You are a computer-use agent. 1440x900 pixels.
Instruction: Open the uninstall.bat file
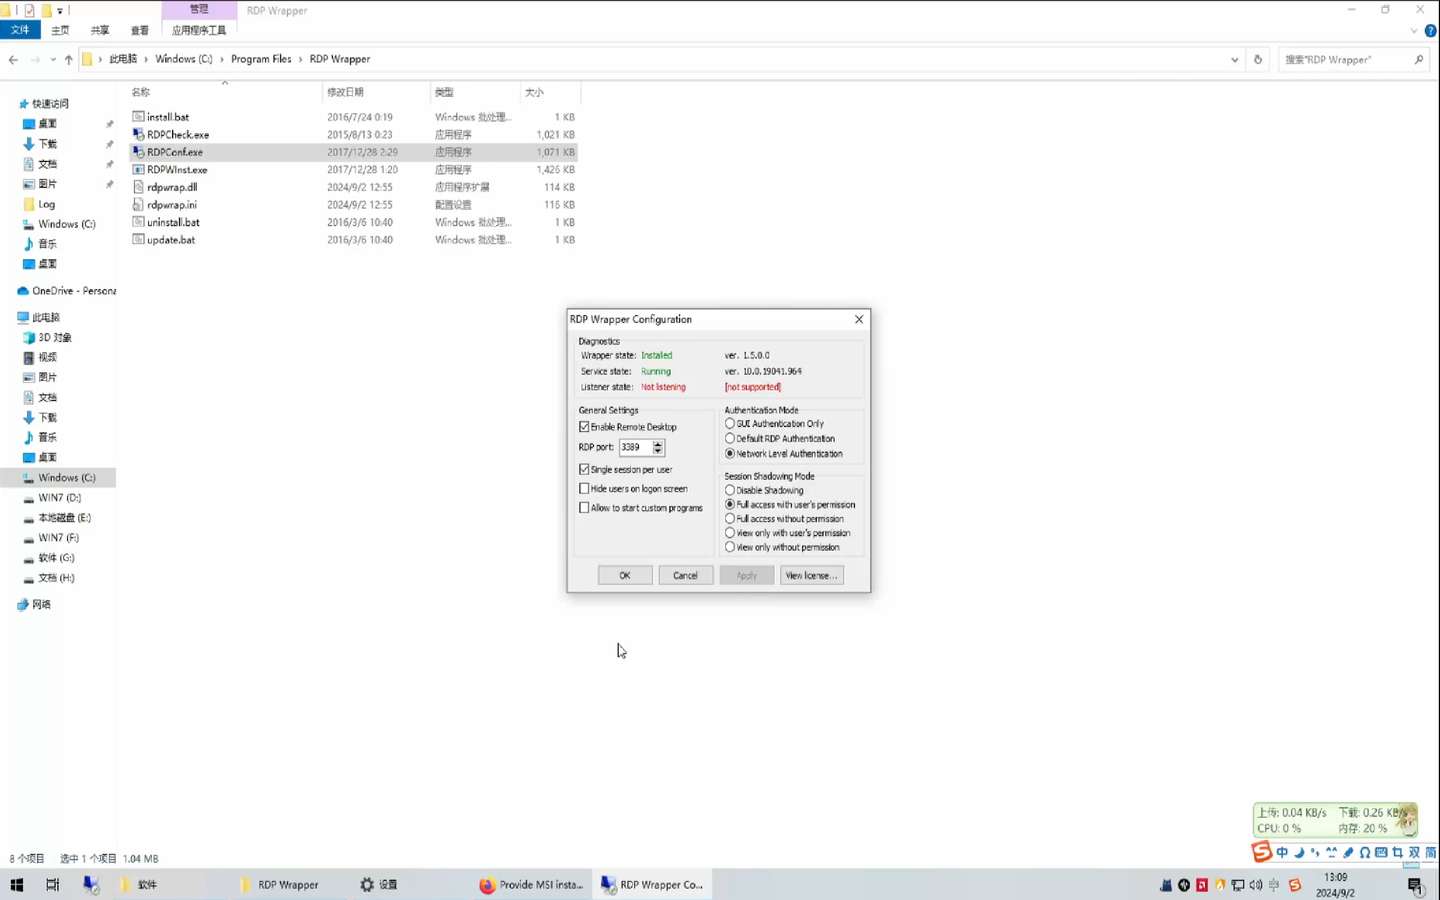[x=174, y=222]
